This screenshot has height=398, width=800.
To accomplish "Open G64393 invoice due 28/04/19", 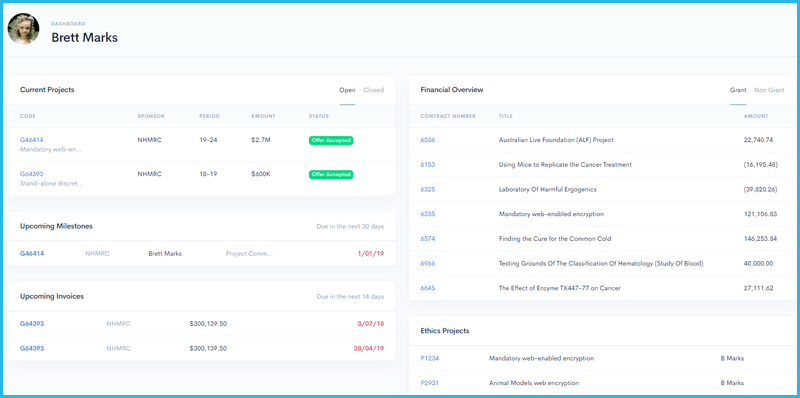I will pos(32,349).
